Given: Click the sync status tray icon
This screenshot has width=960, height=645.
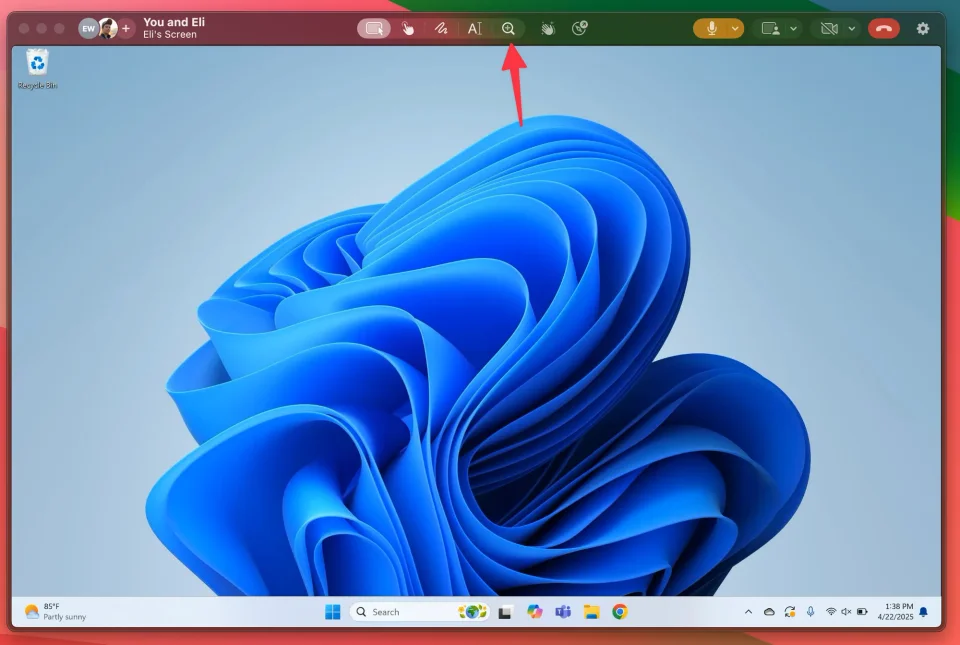Looking at the screenshot, I should pos(790,611).
